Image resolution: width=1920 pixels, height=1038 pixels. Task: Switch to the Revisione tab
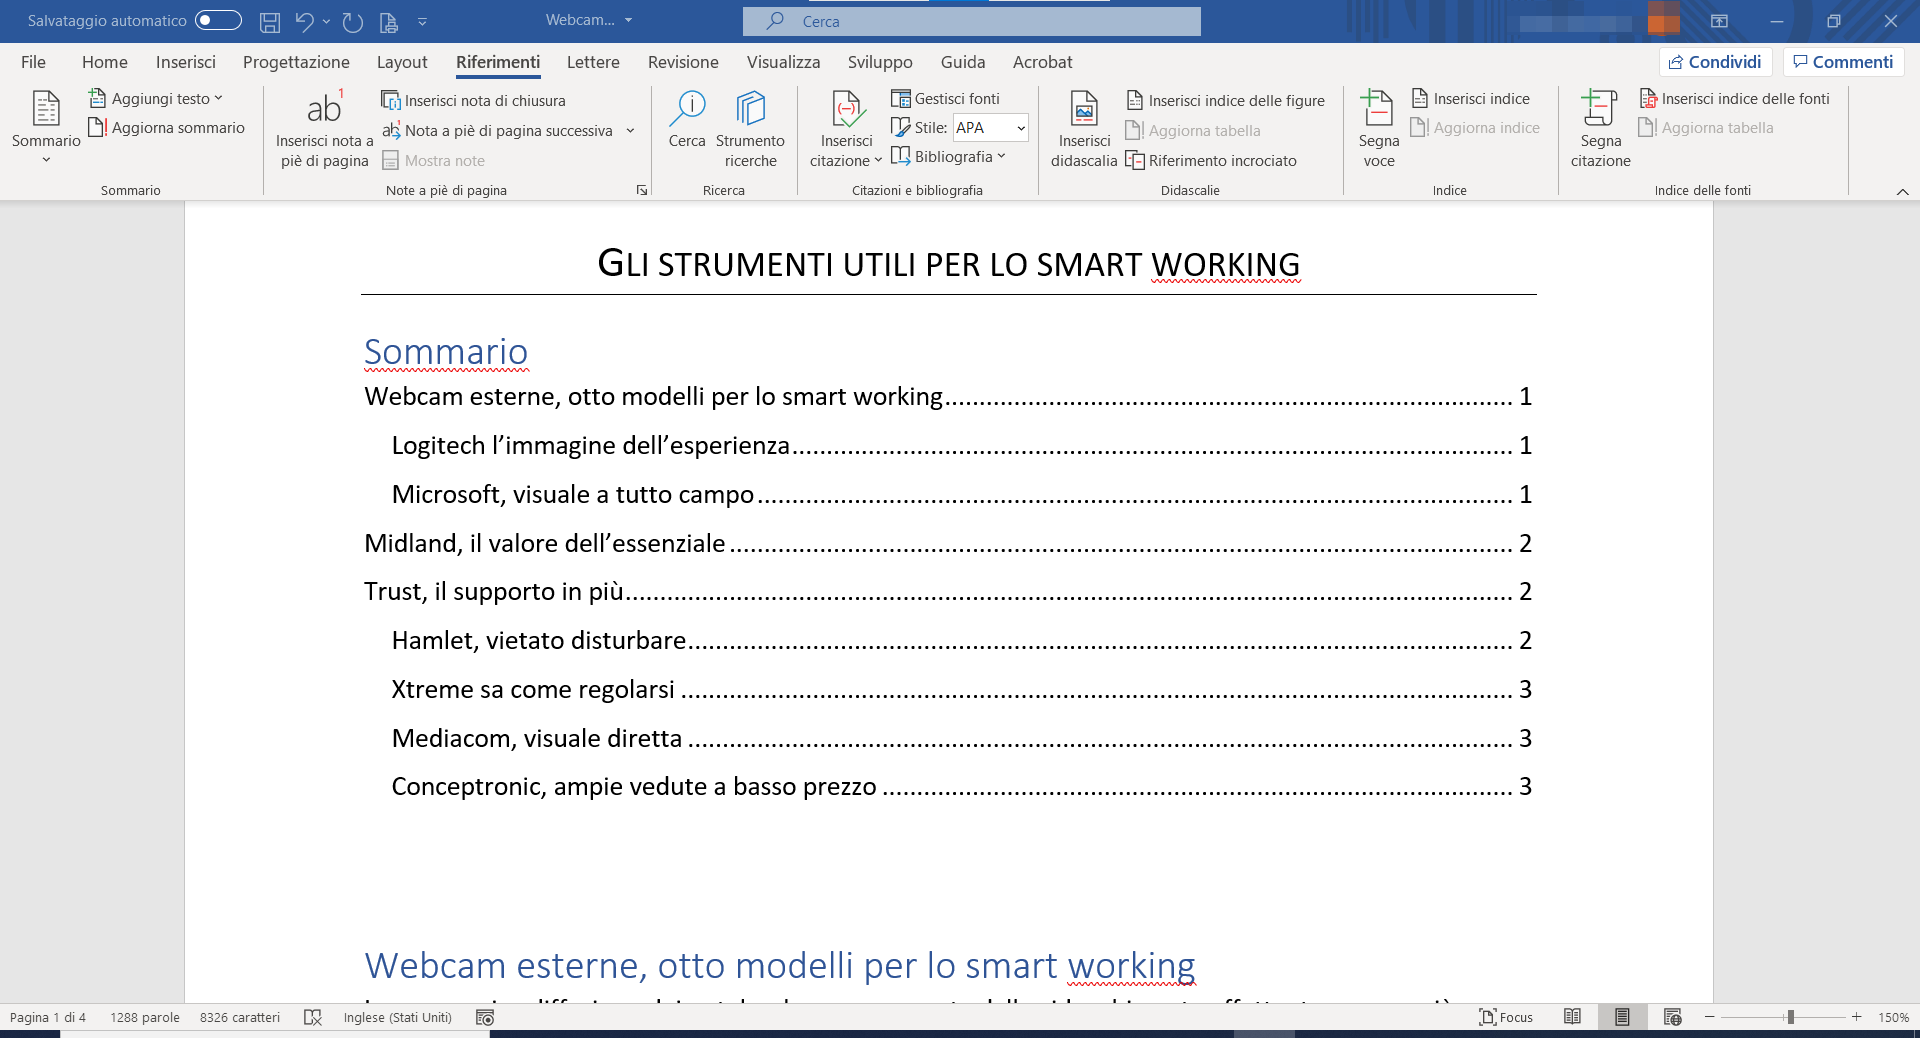pyautogui.click(x=683, y=62)
